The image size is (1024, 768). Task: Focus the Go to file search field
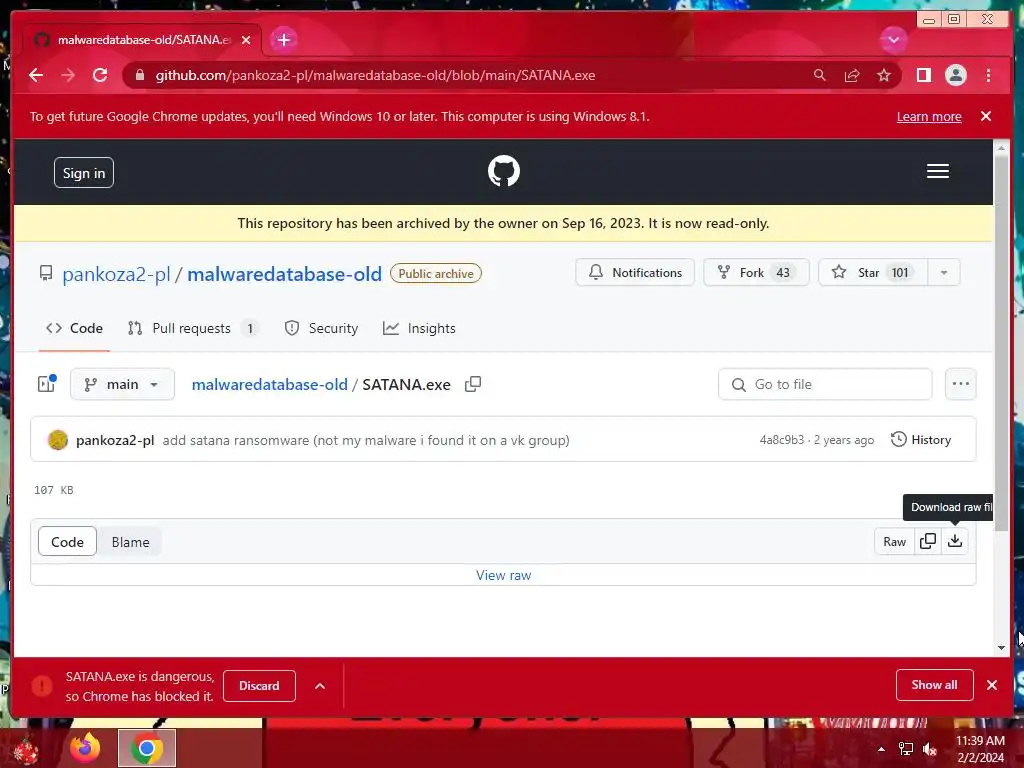pos(825,384)
